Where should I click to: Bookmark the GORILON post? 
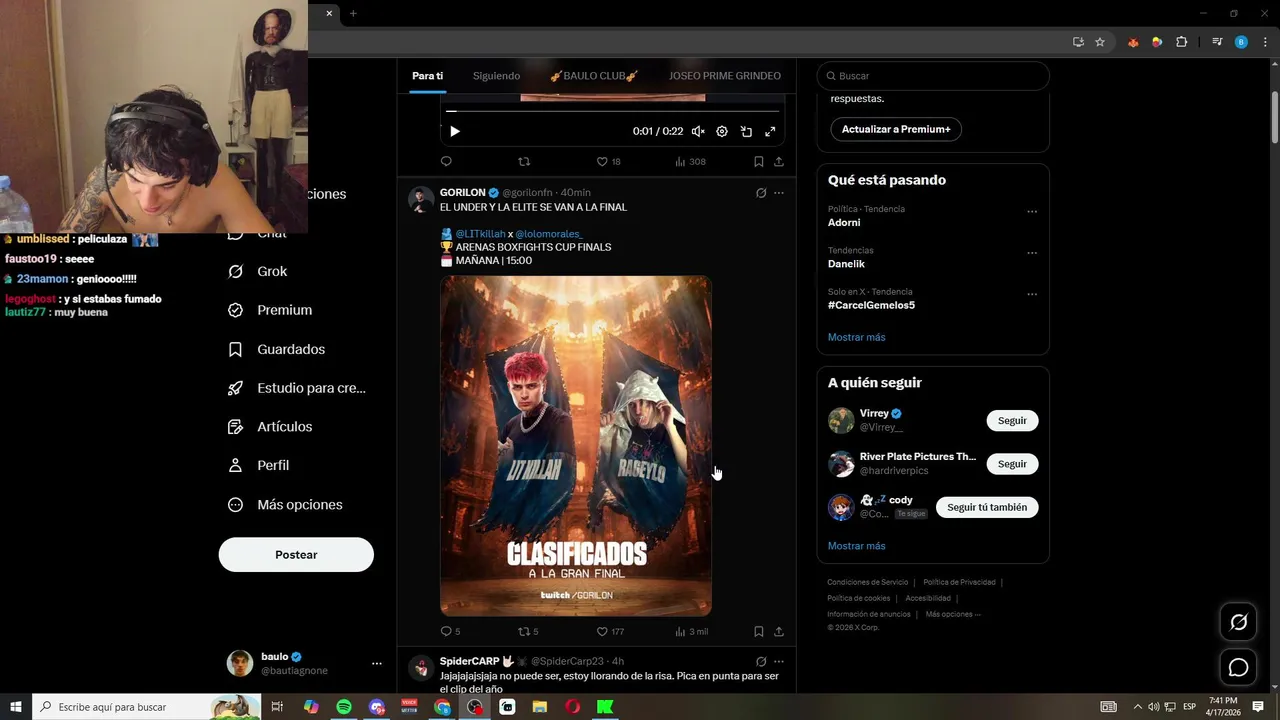point(759,631)
